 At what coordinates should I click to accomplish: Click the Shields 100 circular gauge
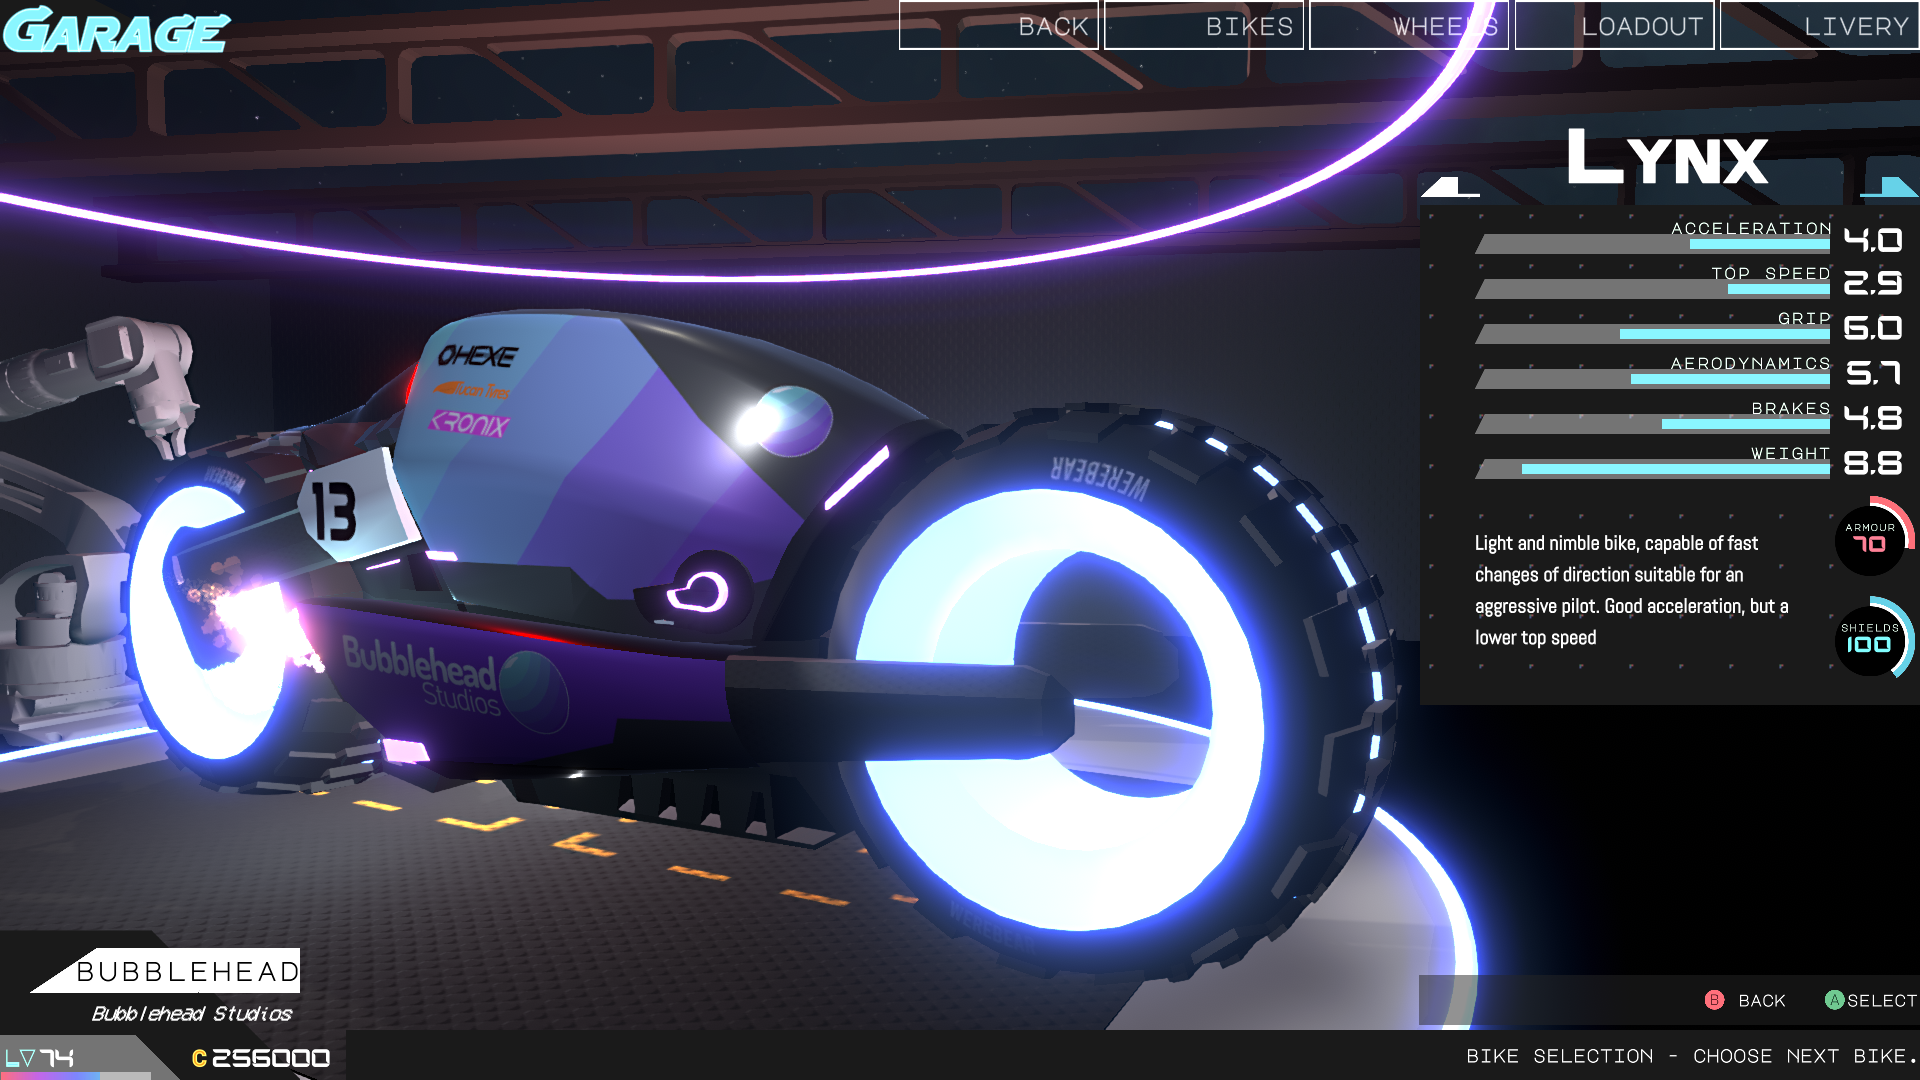click(1870, 639)
